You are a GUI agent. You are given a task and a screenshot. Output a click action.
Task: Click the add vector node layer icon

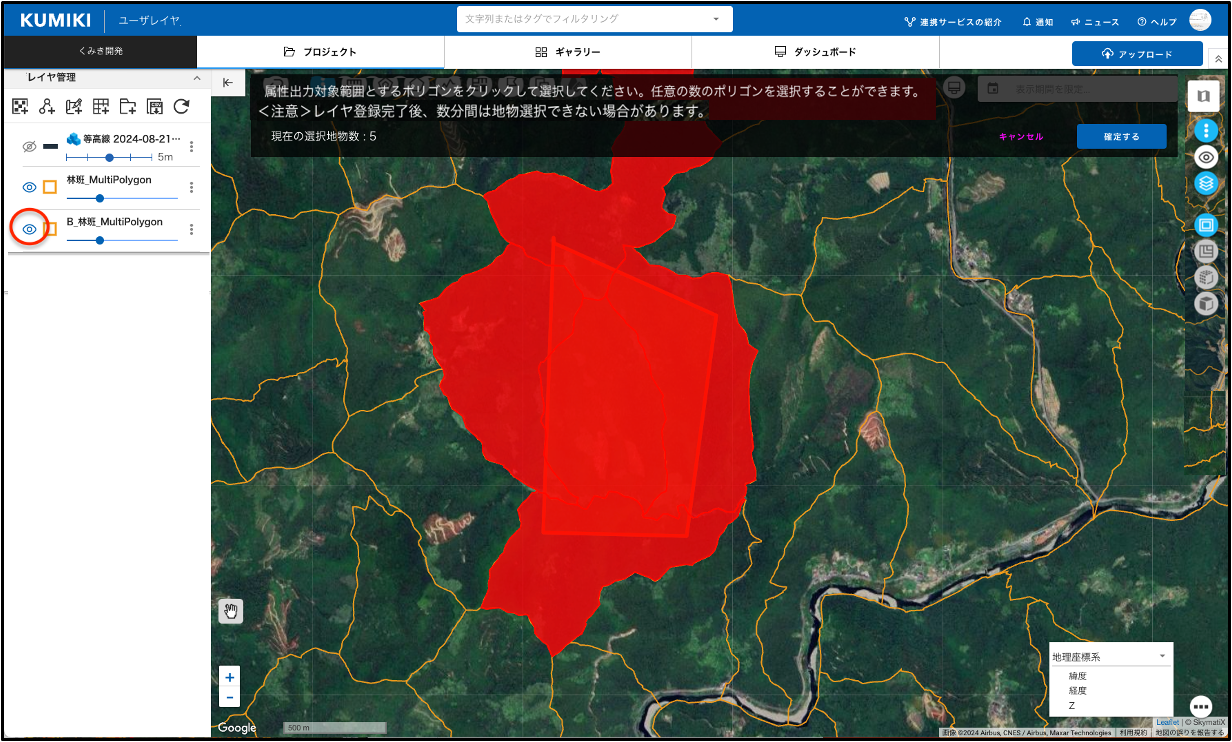(x=46, y=107)
